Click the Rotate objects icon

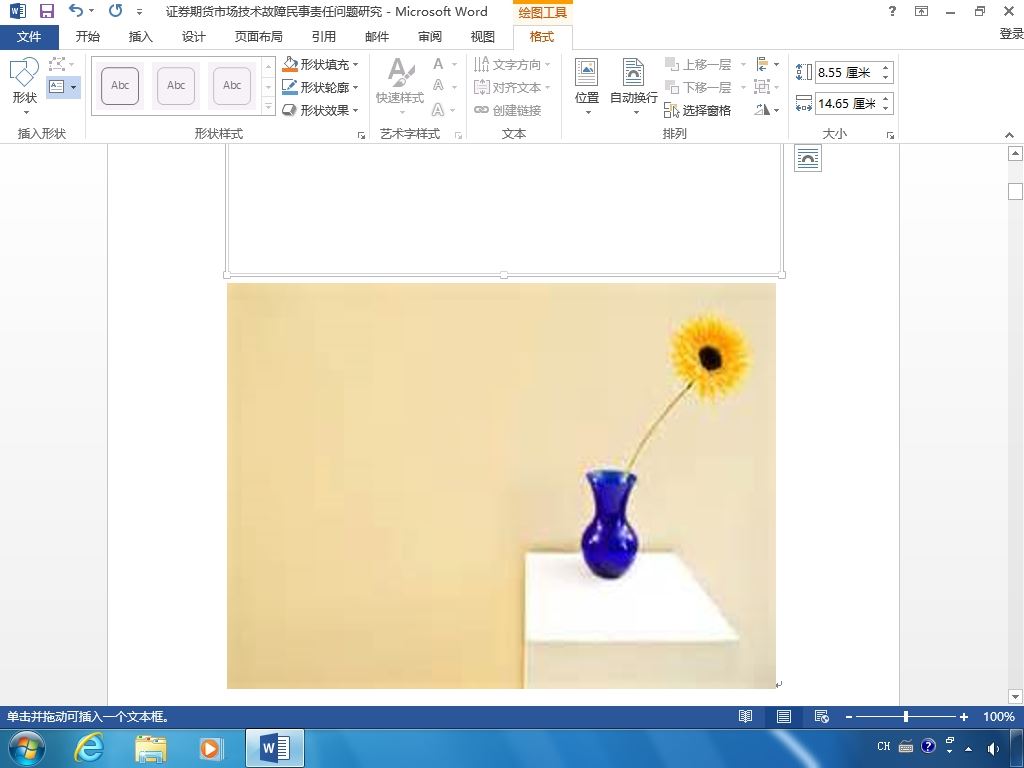coord(762,110)
